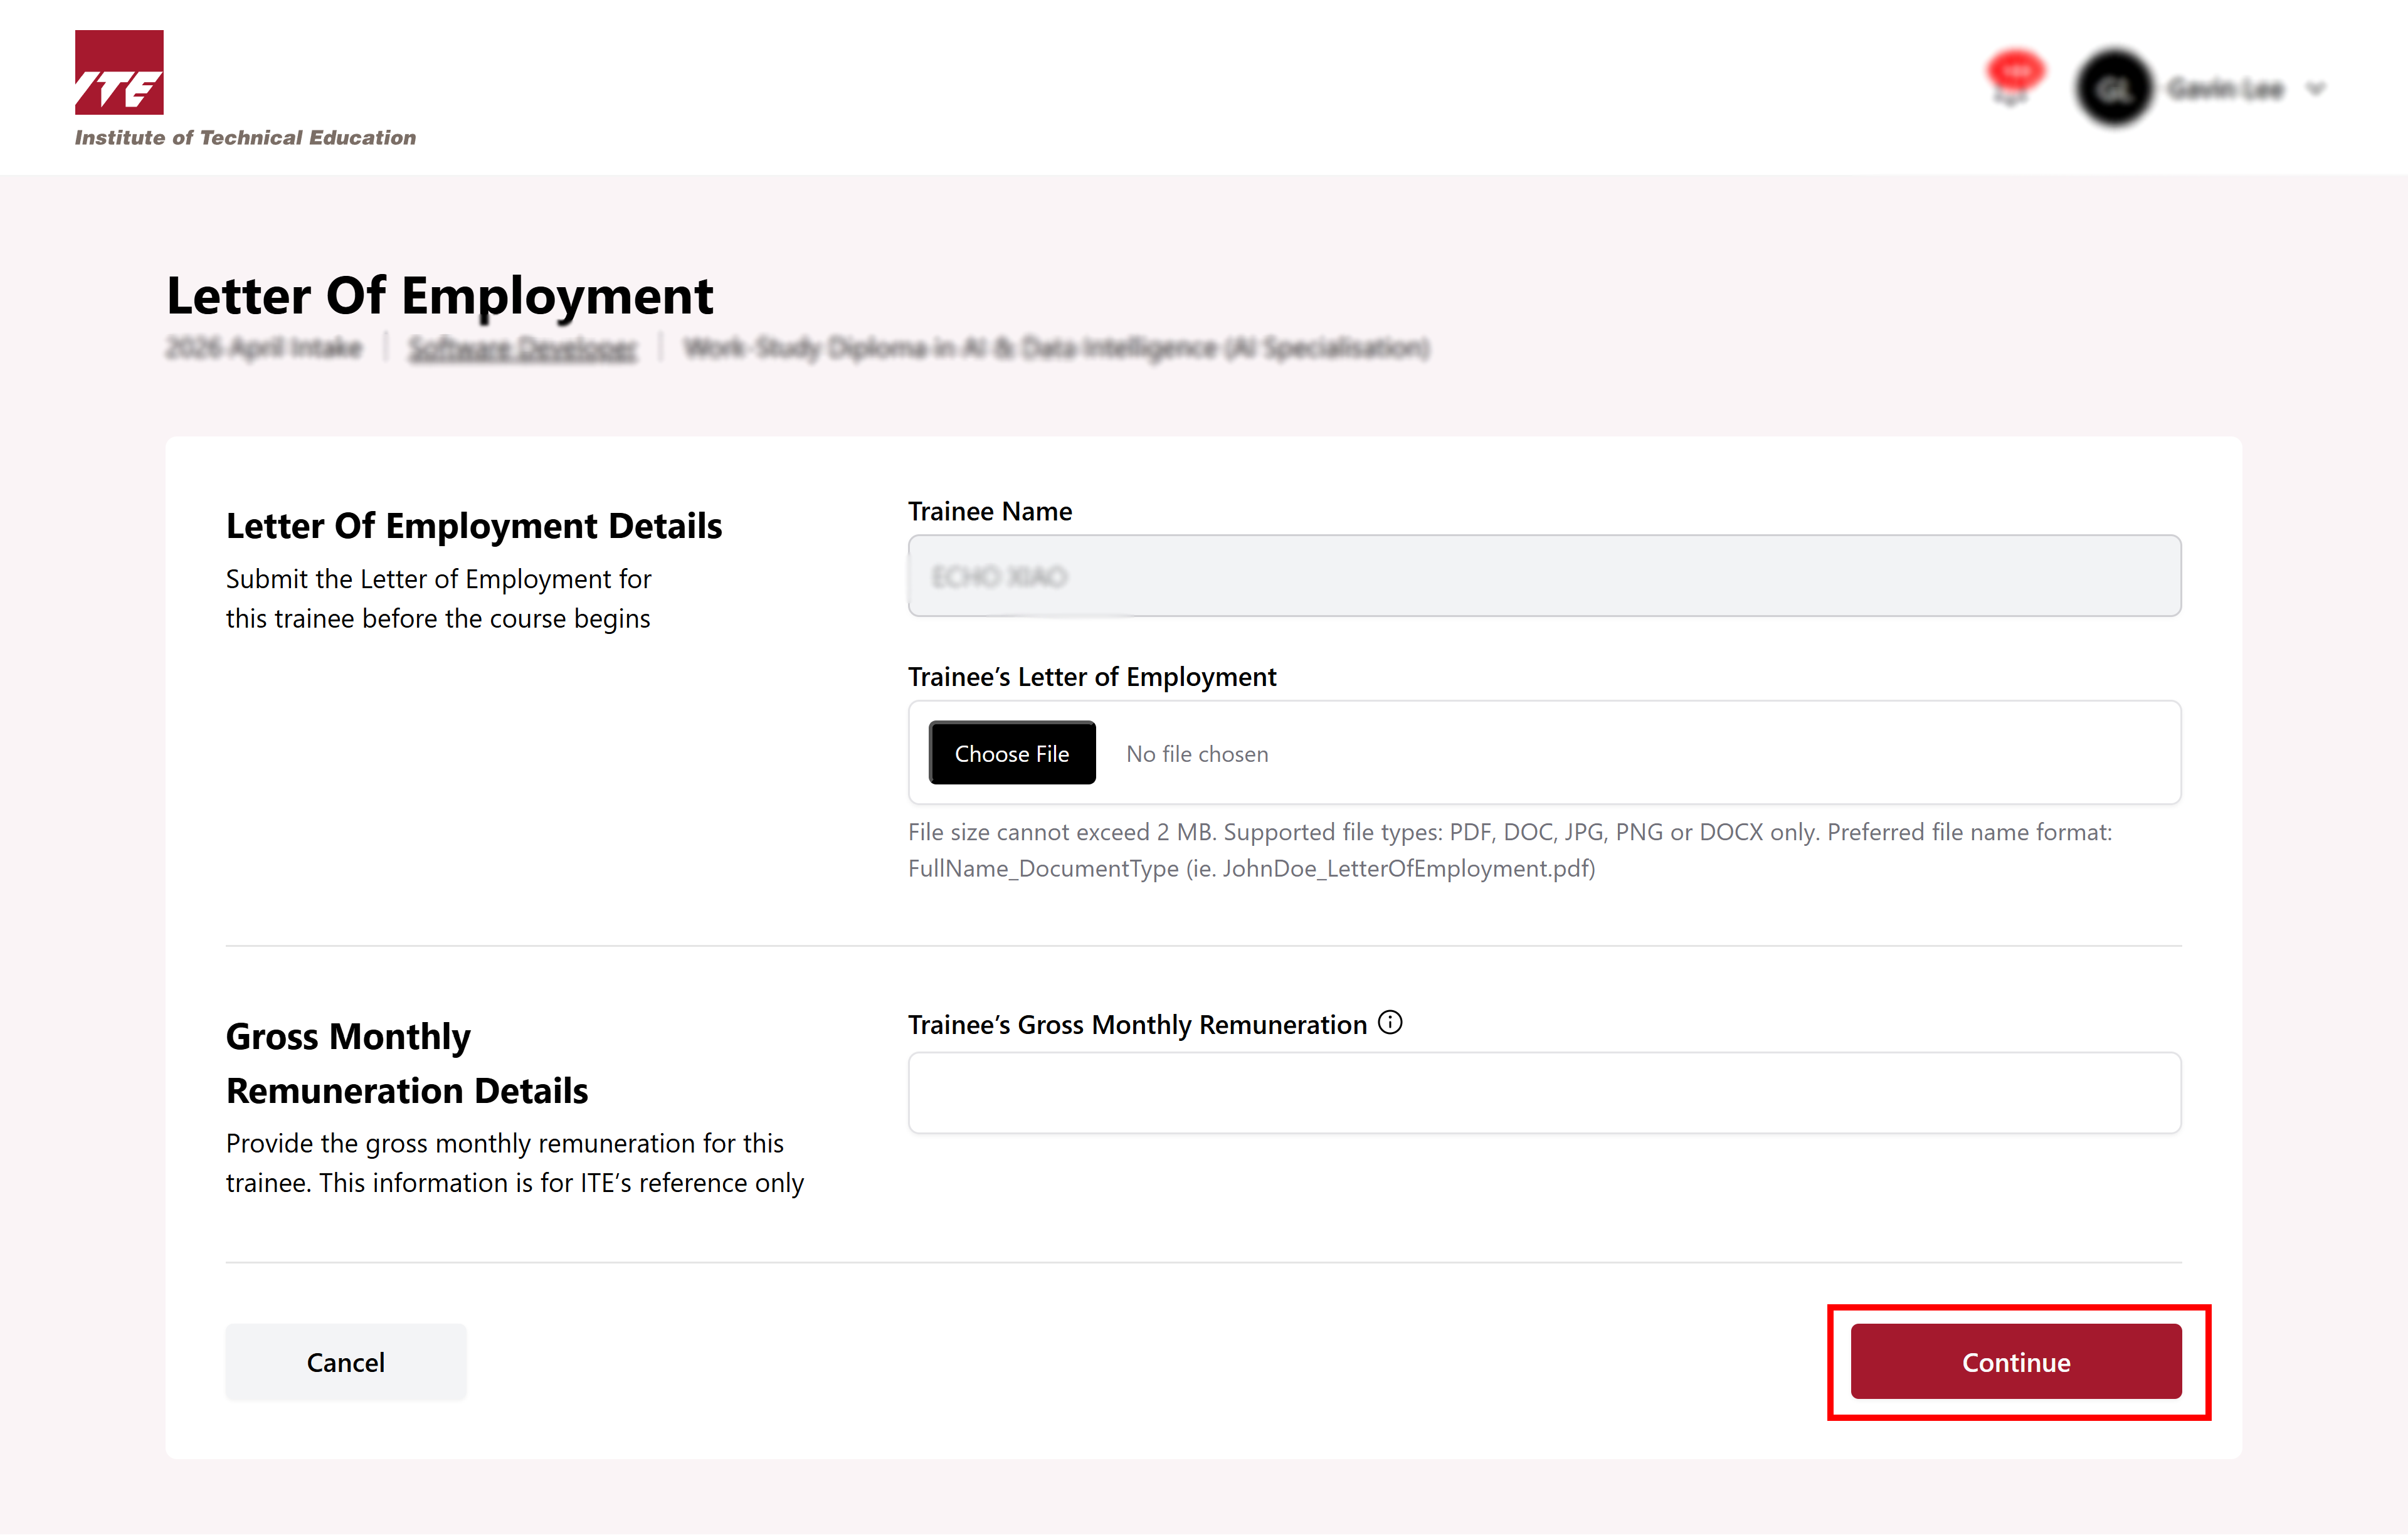Click the Trainee Name field
The width and height of the screenshot is (2408, 1535).
[1543, 576]
